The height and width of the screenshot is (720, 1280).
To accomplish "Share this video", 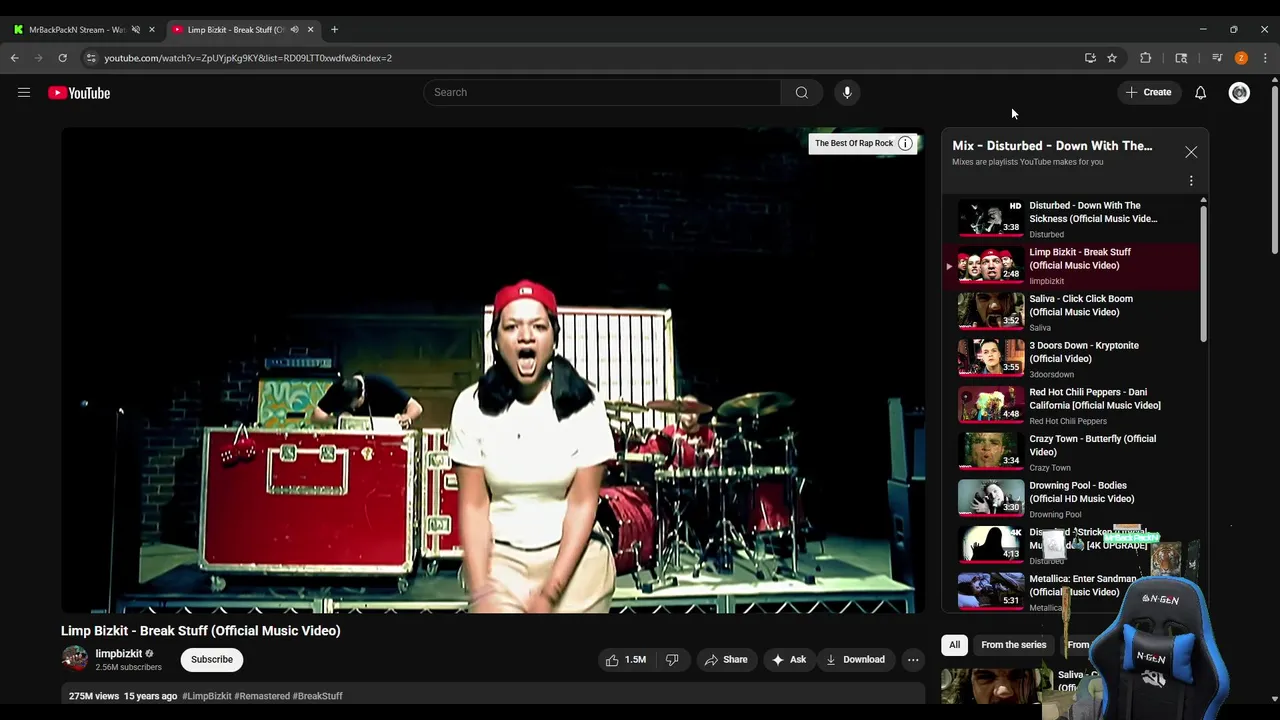I will (x=726, y=660).
